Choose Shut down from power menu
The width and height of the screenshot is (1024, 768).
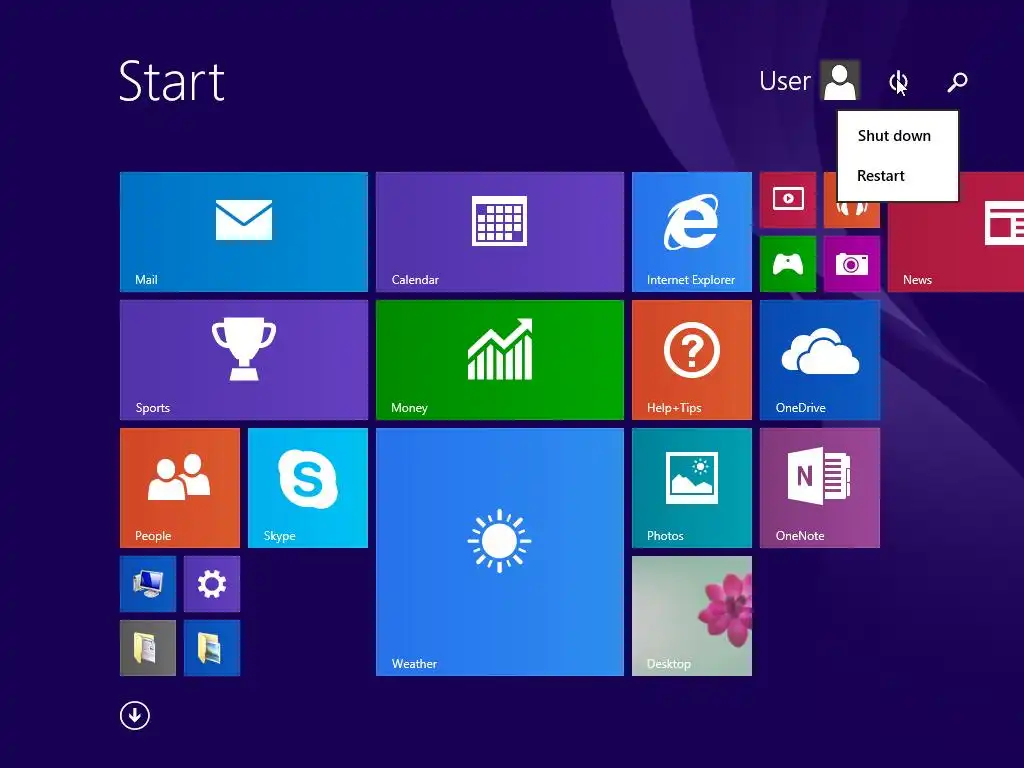[x=894, y=136]
